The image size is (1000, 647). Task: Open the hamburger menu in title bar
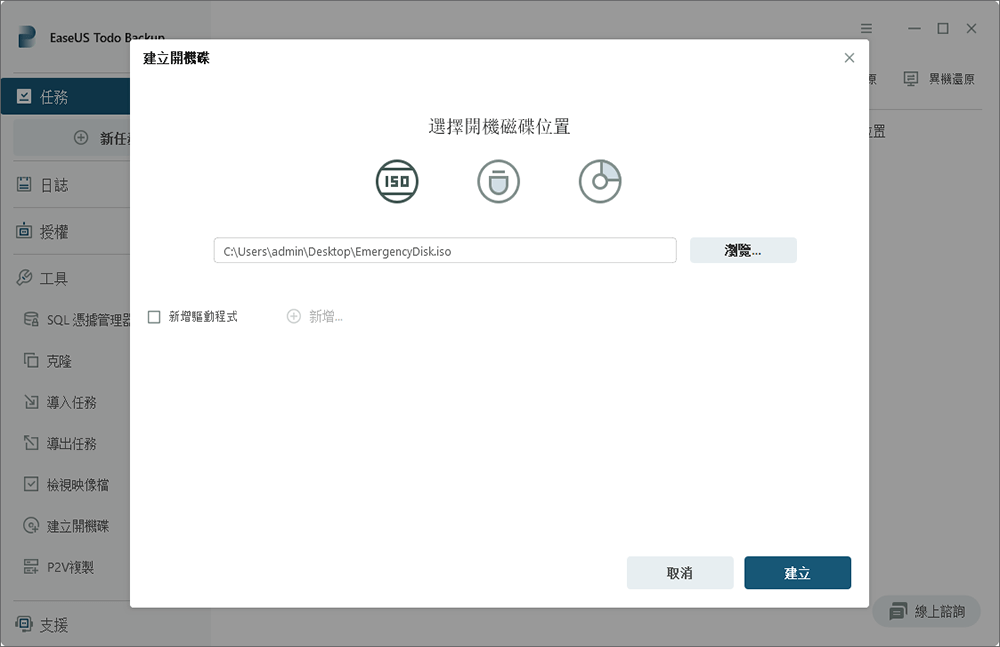[x=866, y=28]
